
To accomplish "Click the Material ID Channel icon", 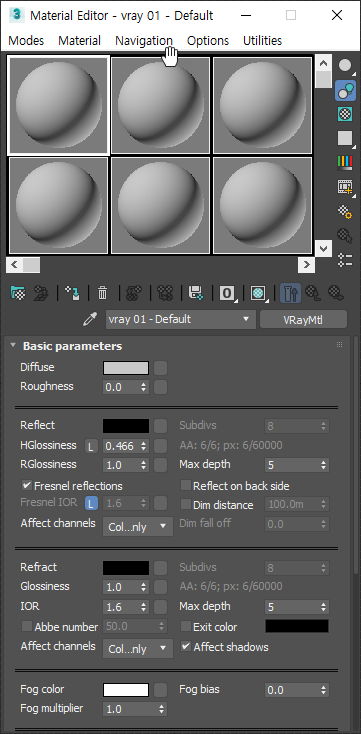I will (x=228, y=294).
